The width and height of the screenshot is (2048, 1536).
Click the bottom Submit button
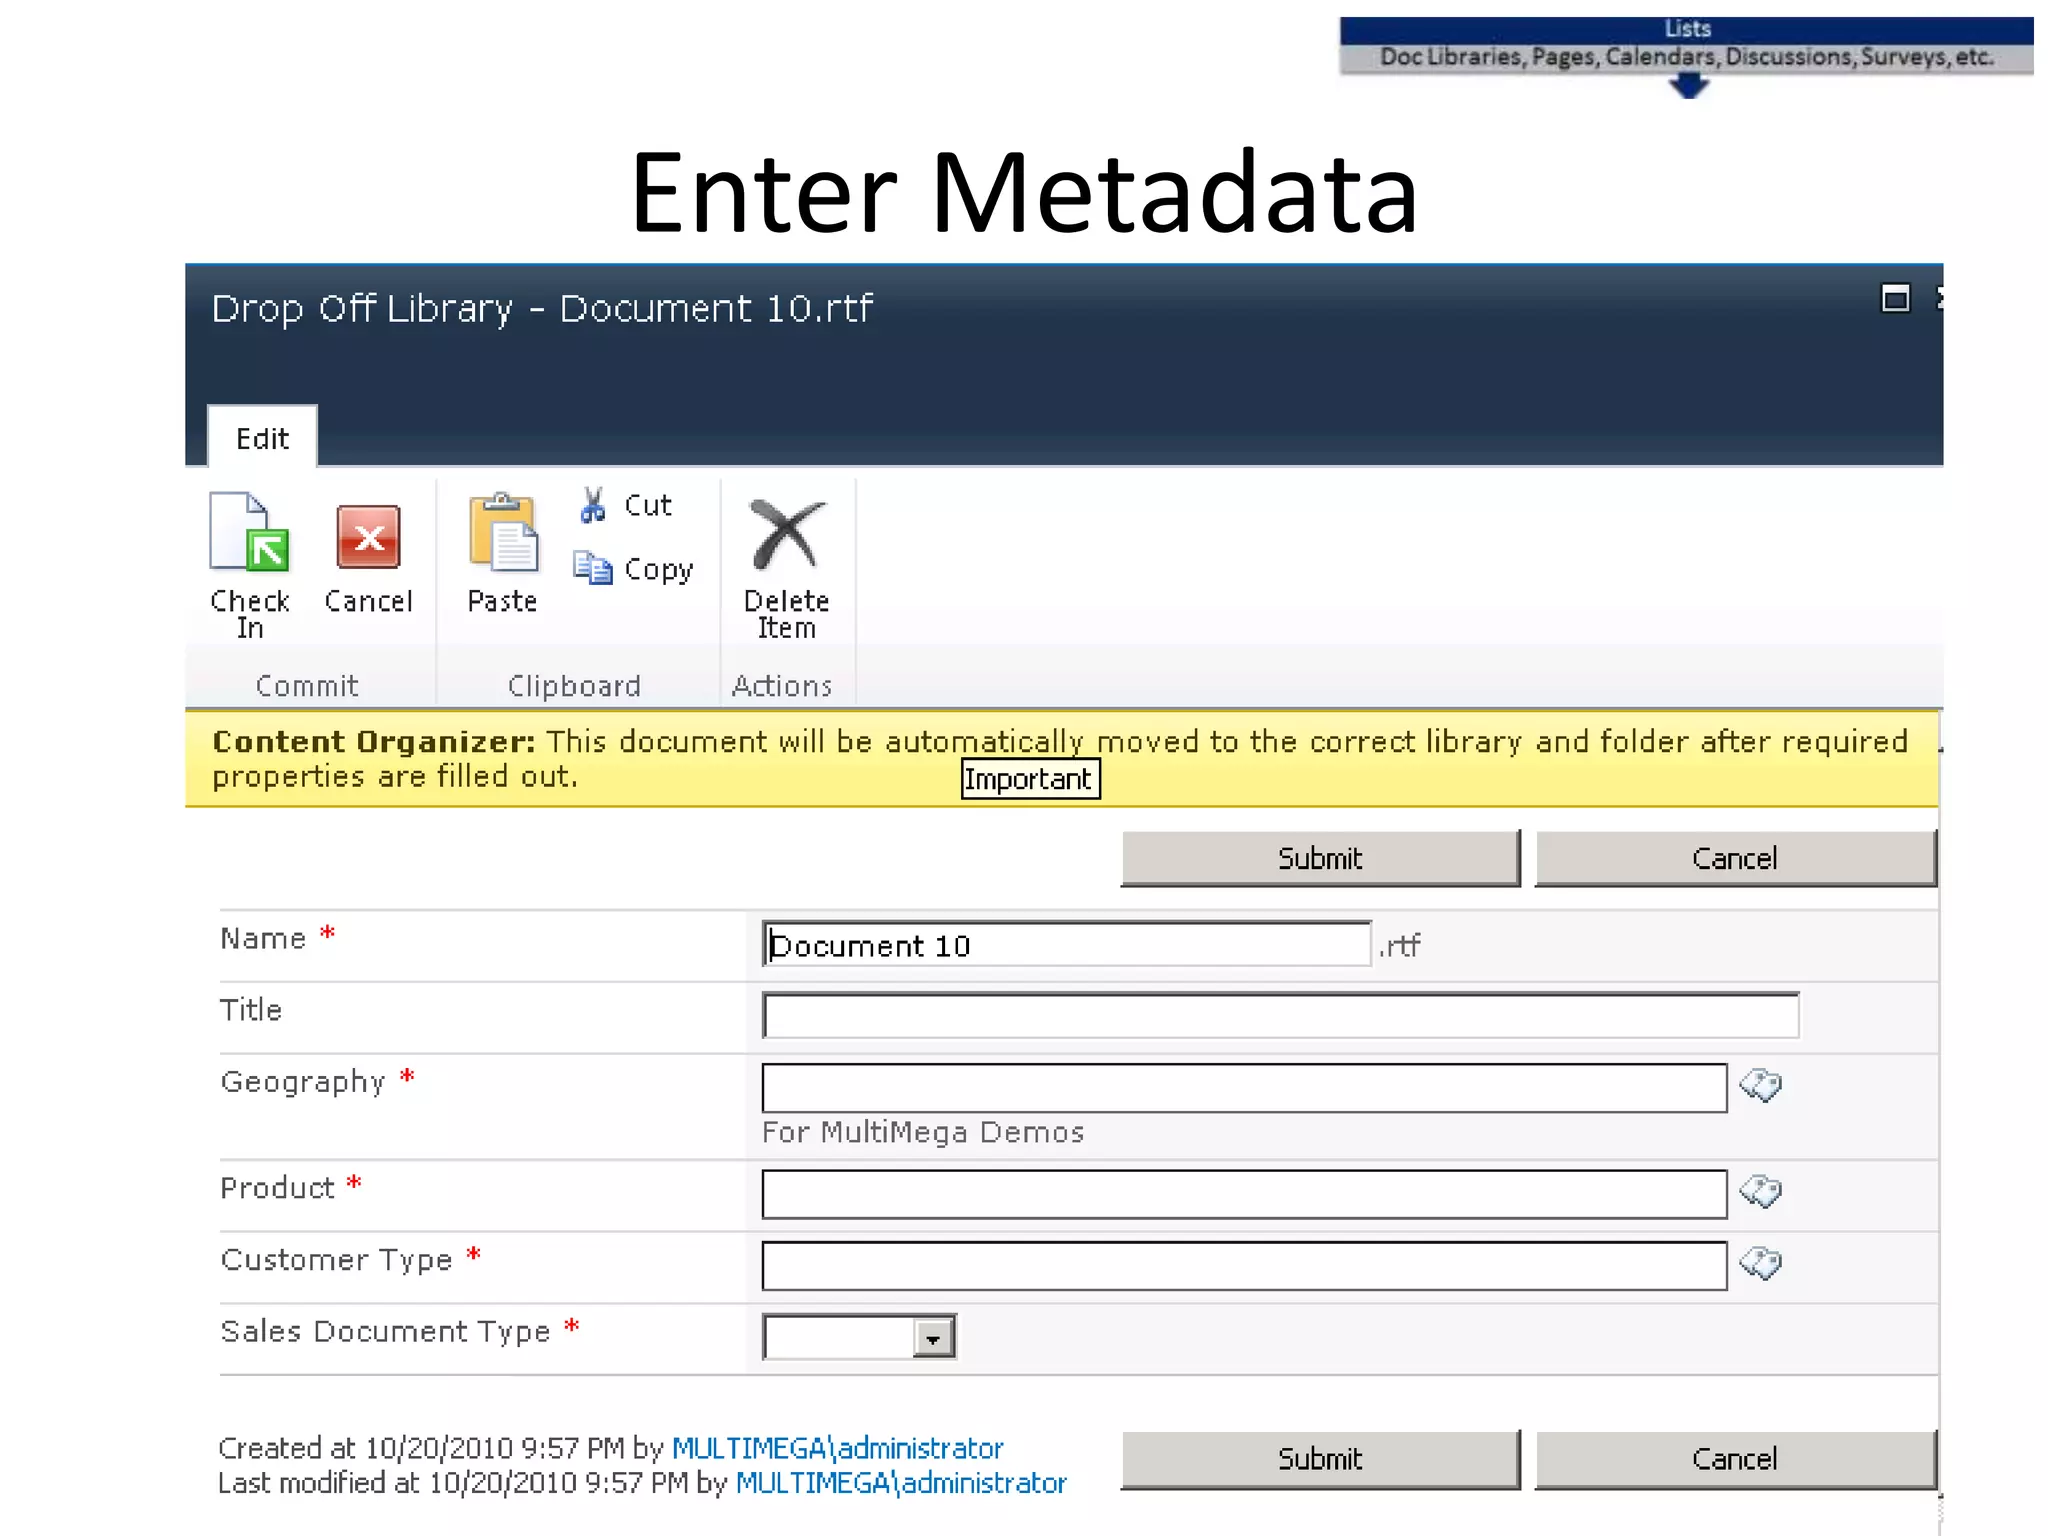coord(1320,1459)
